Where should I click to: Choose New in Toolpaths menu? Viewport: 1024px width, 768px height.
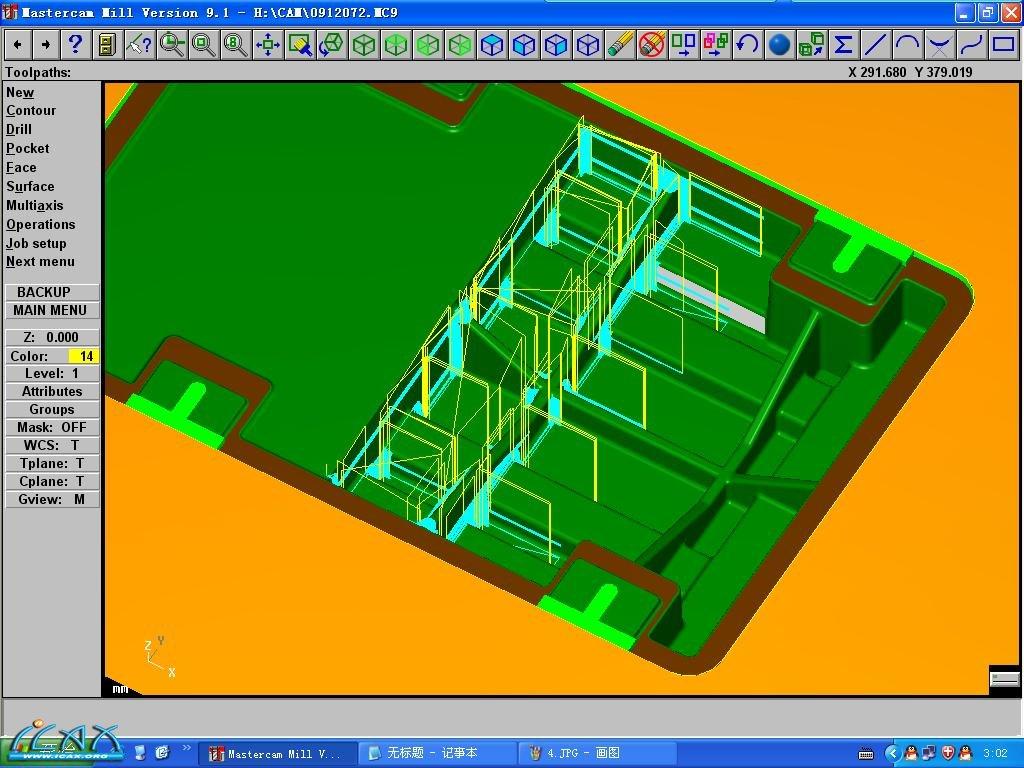point(20,93)
